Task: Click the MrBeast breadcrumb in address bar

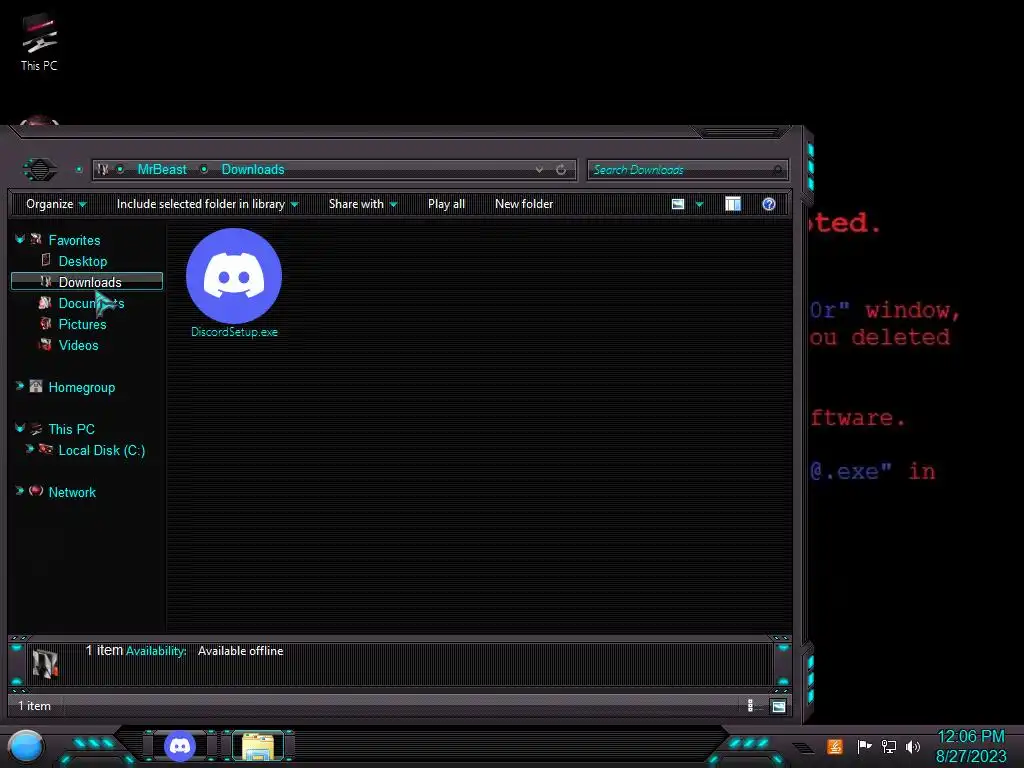Action: [x=162, y=170]
